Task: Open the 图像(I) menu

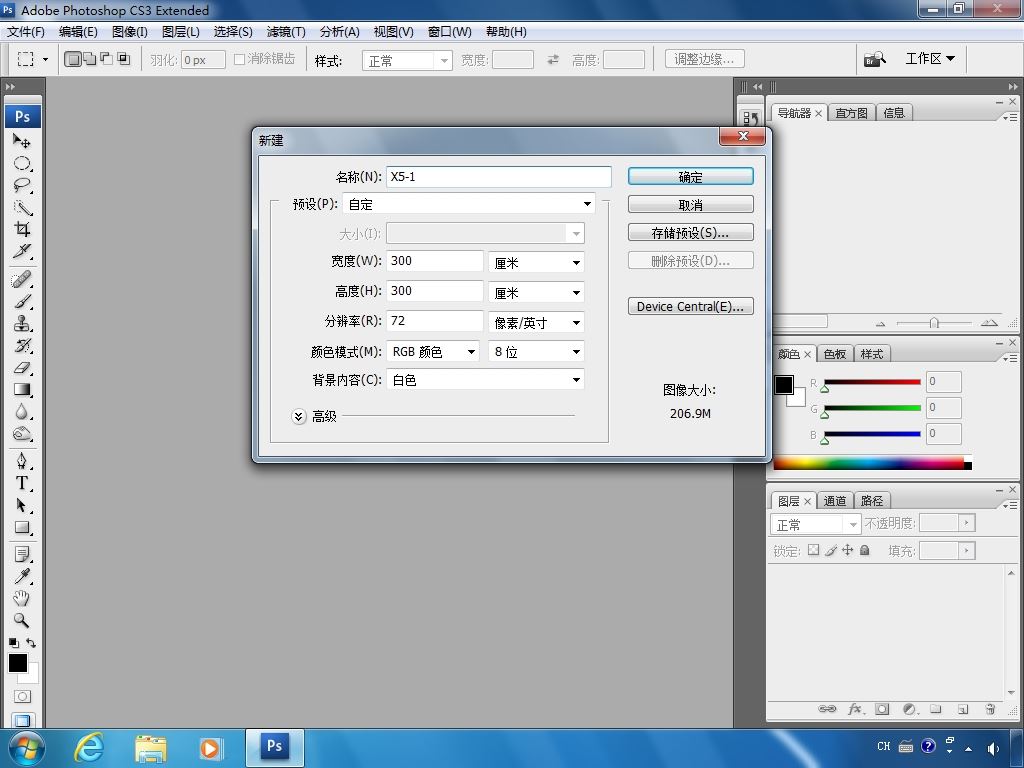Action: coord(130,31)
